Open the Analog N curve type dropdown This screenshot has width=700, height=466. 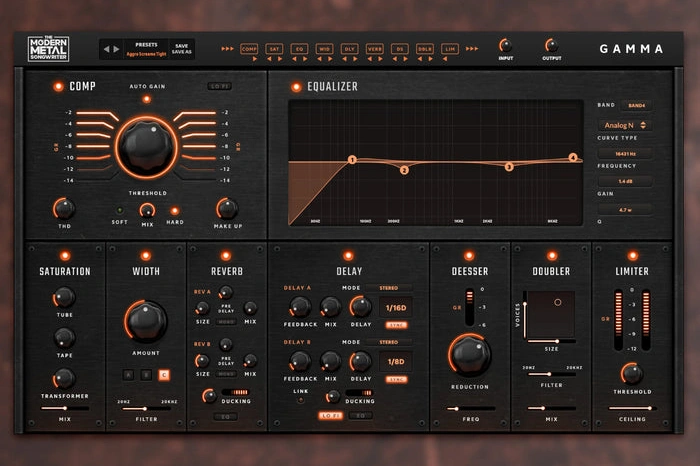point(625,125)
